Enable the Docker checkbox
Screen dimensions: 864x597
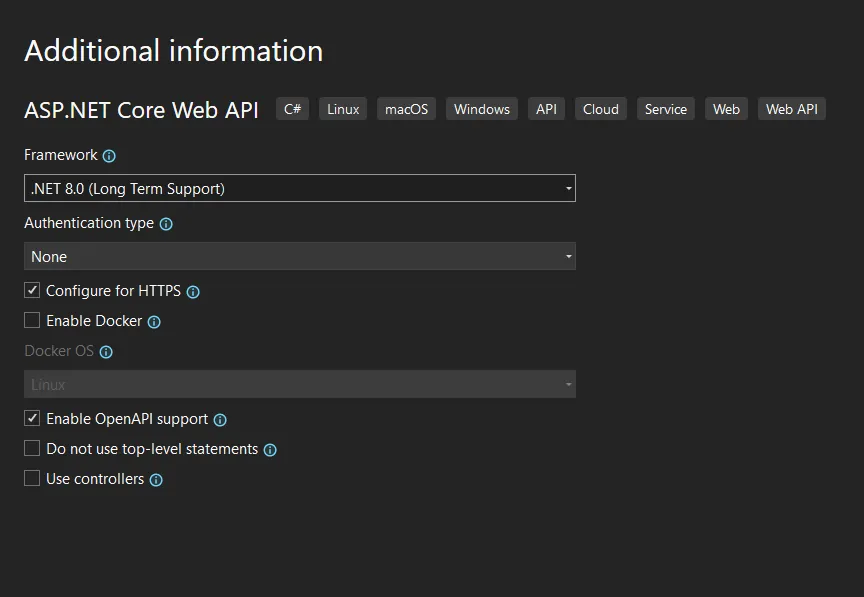point(31,320)
